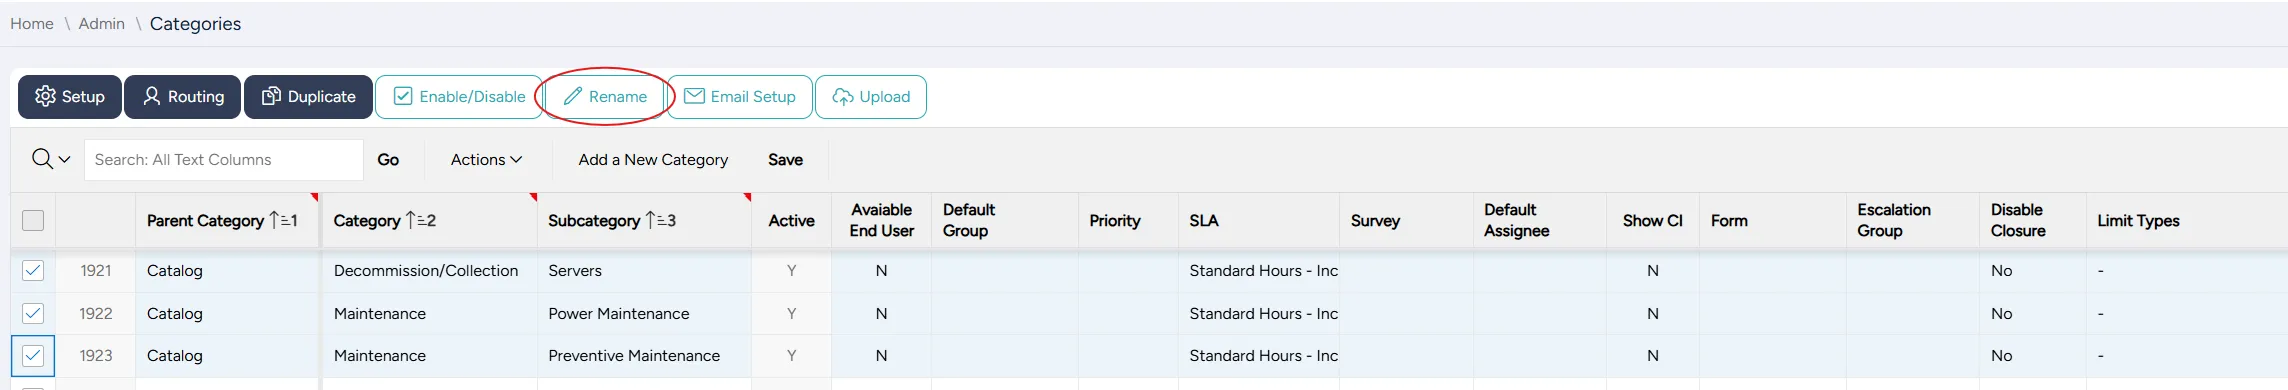2288x390 pixels.
Task: Click the Enable/Disable checkmark icon
Action: click(403, 96)
